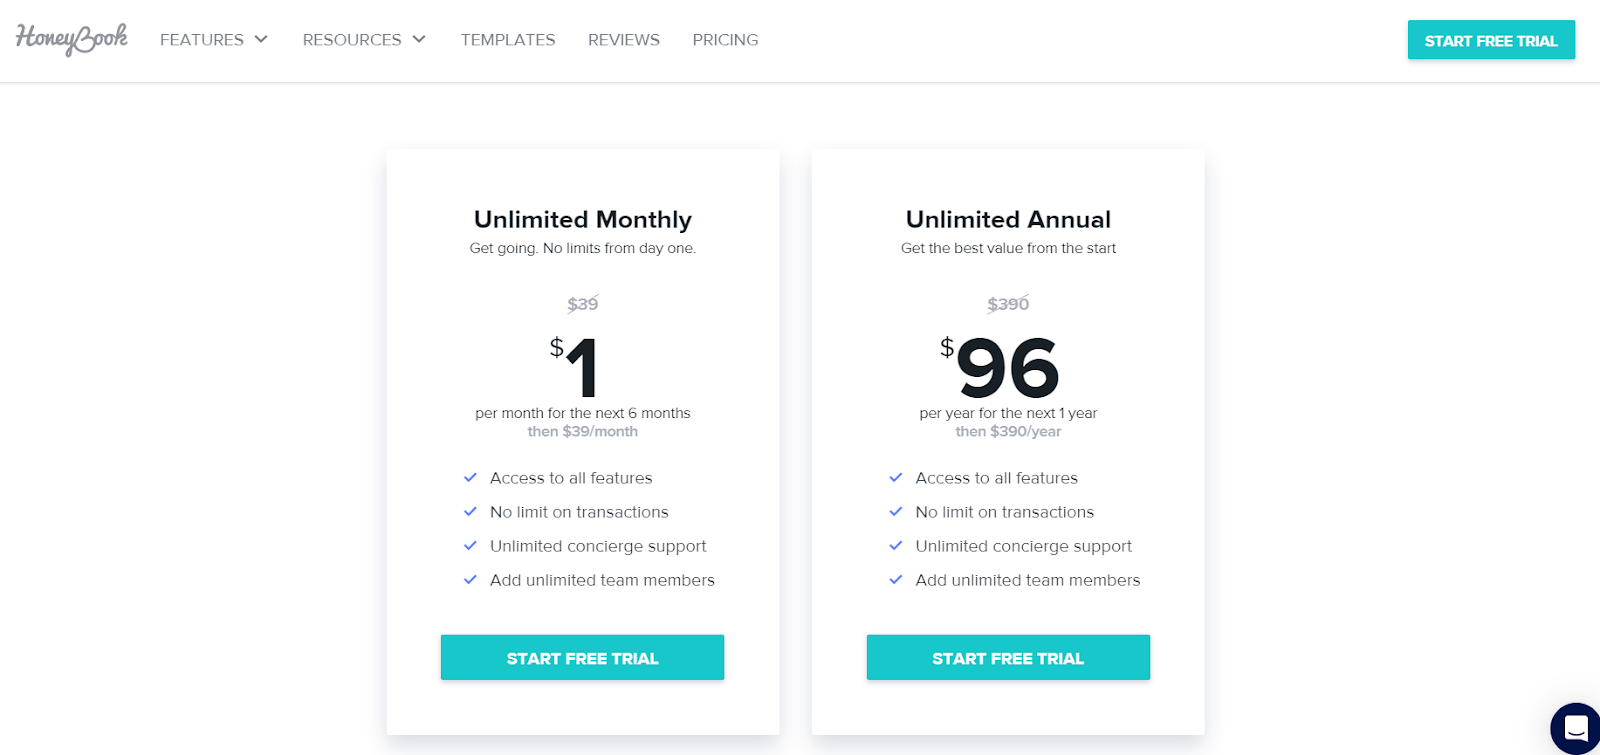Click checkmark beside Annual 'No limit on transactions'

(896, 512)
